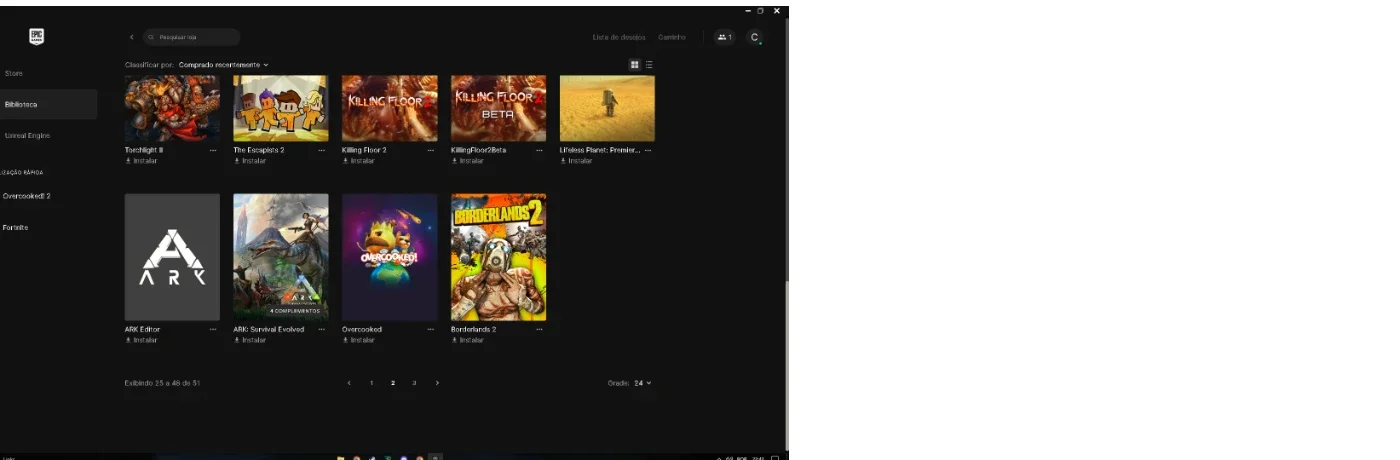The image size is (1400, 460).
Task: Open three-dot menu for Torchlight II
Action: (213, 150)
